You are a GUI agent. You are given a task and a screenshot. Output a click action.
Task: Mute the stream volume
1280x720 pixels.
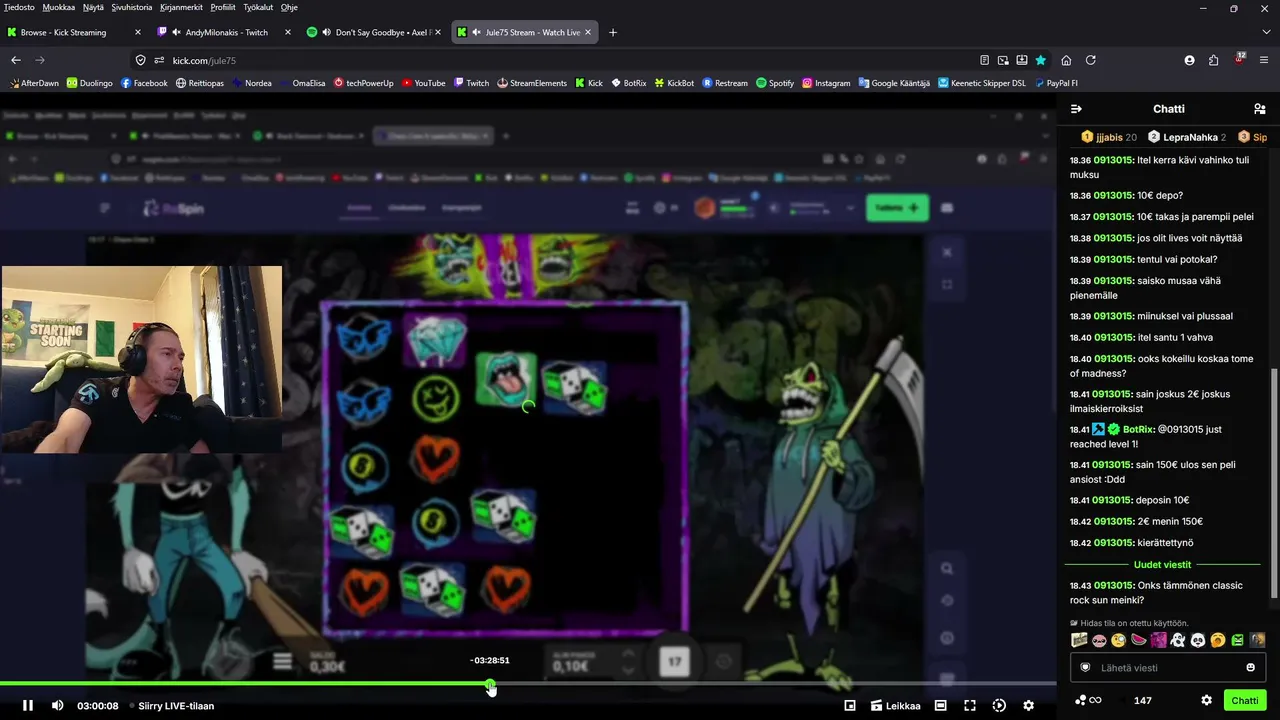[58, 705]
